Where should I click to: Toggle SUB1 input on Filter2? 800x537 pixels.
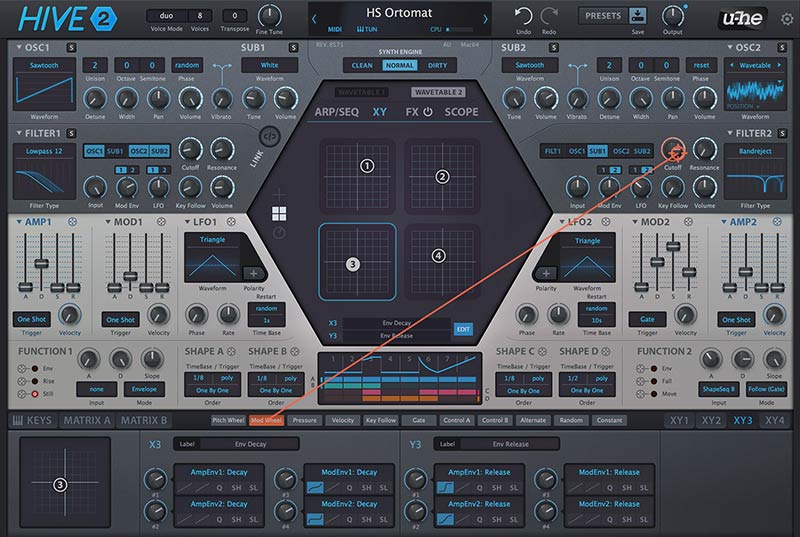(597, 151)
